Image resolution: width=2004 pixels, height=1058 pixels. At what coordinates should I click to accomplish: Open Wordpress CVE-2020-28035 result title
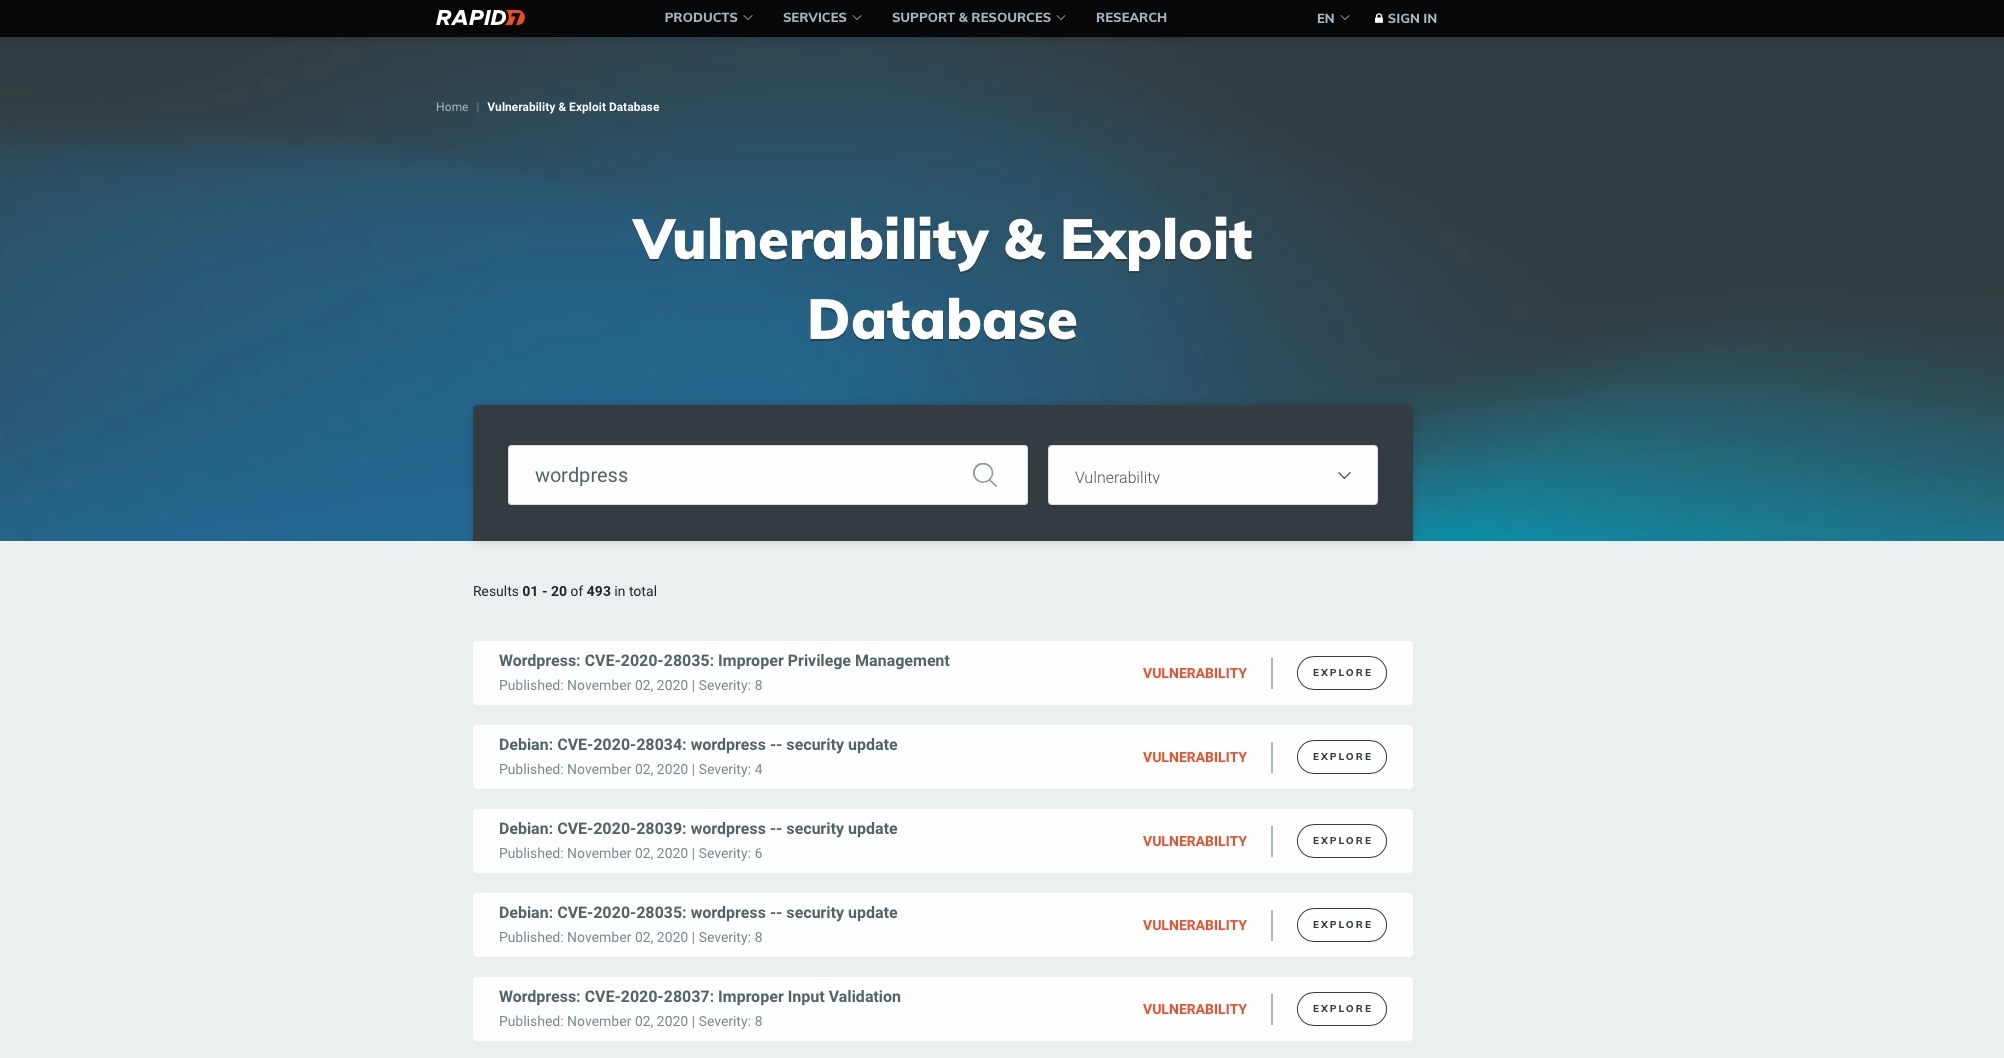[724, 661]
